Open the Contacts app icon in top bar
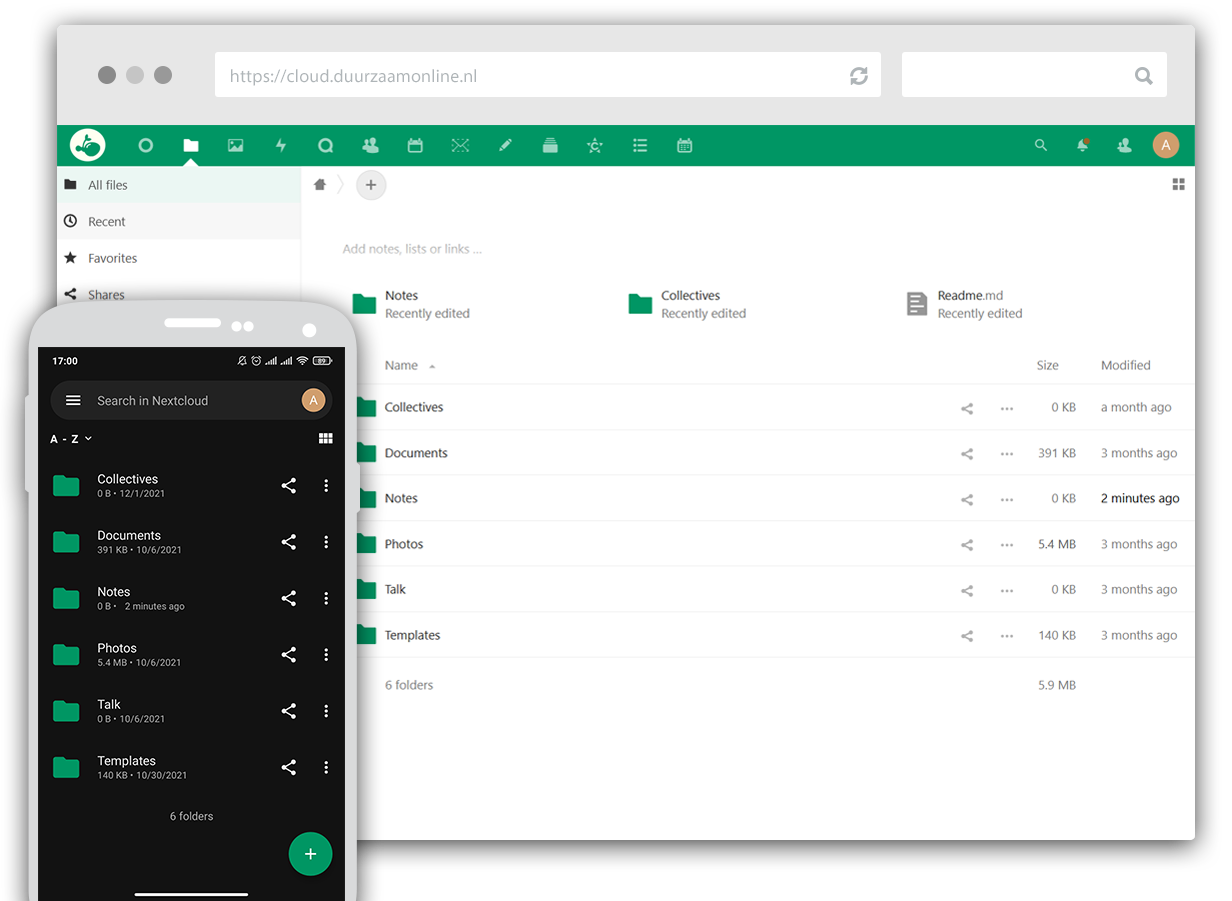This screenshot has height=901, width=1232. 370,146
